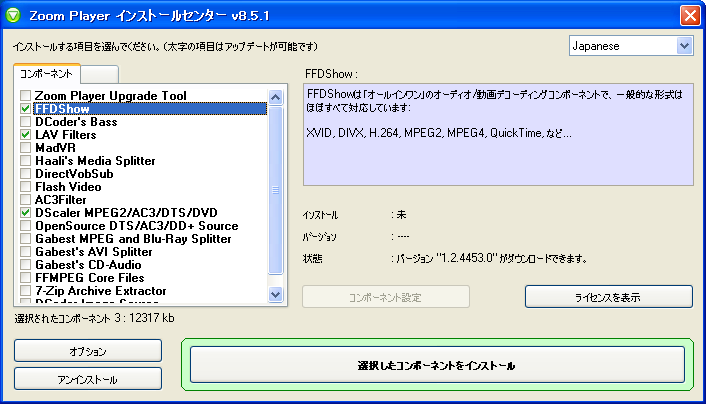Viewport: 706px width, 404px height.
Task: Tick the MadVR checkbox
Action: click(26, 148)
